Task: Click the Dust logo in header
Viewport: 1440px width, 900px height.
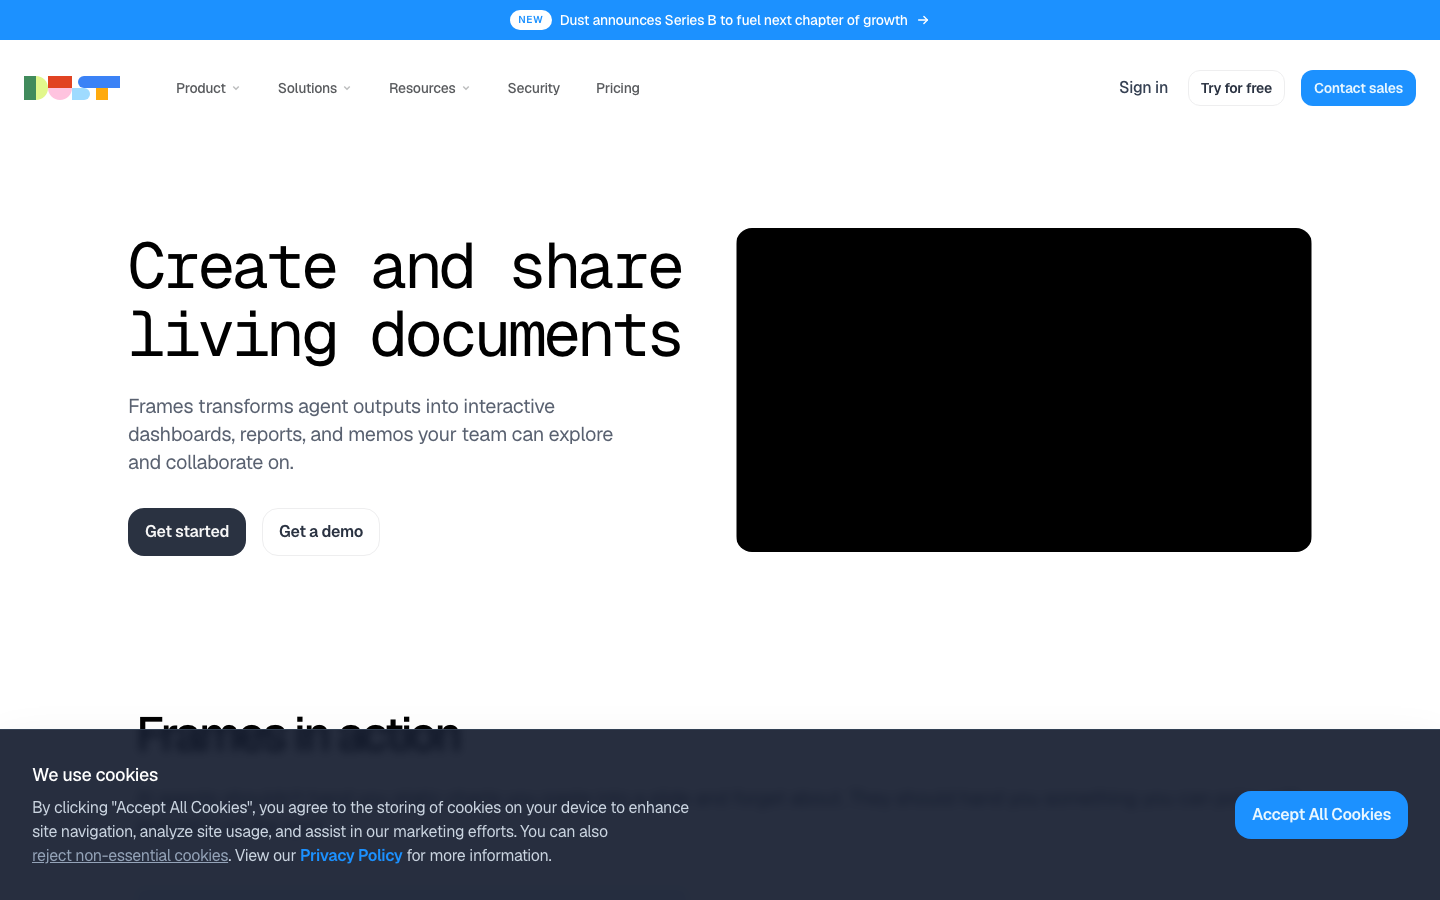Action: tap(72, 88)
